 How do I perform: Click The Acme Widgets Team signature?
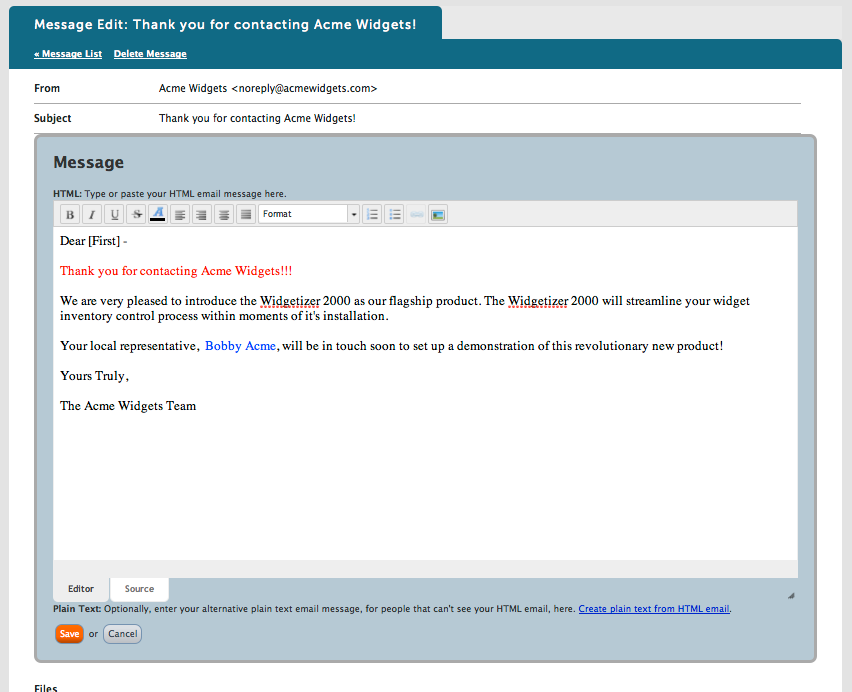point(128,406)
